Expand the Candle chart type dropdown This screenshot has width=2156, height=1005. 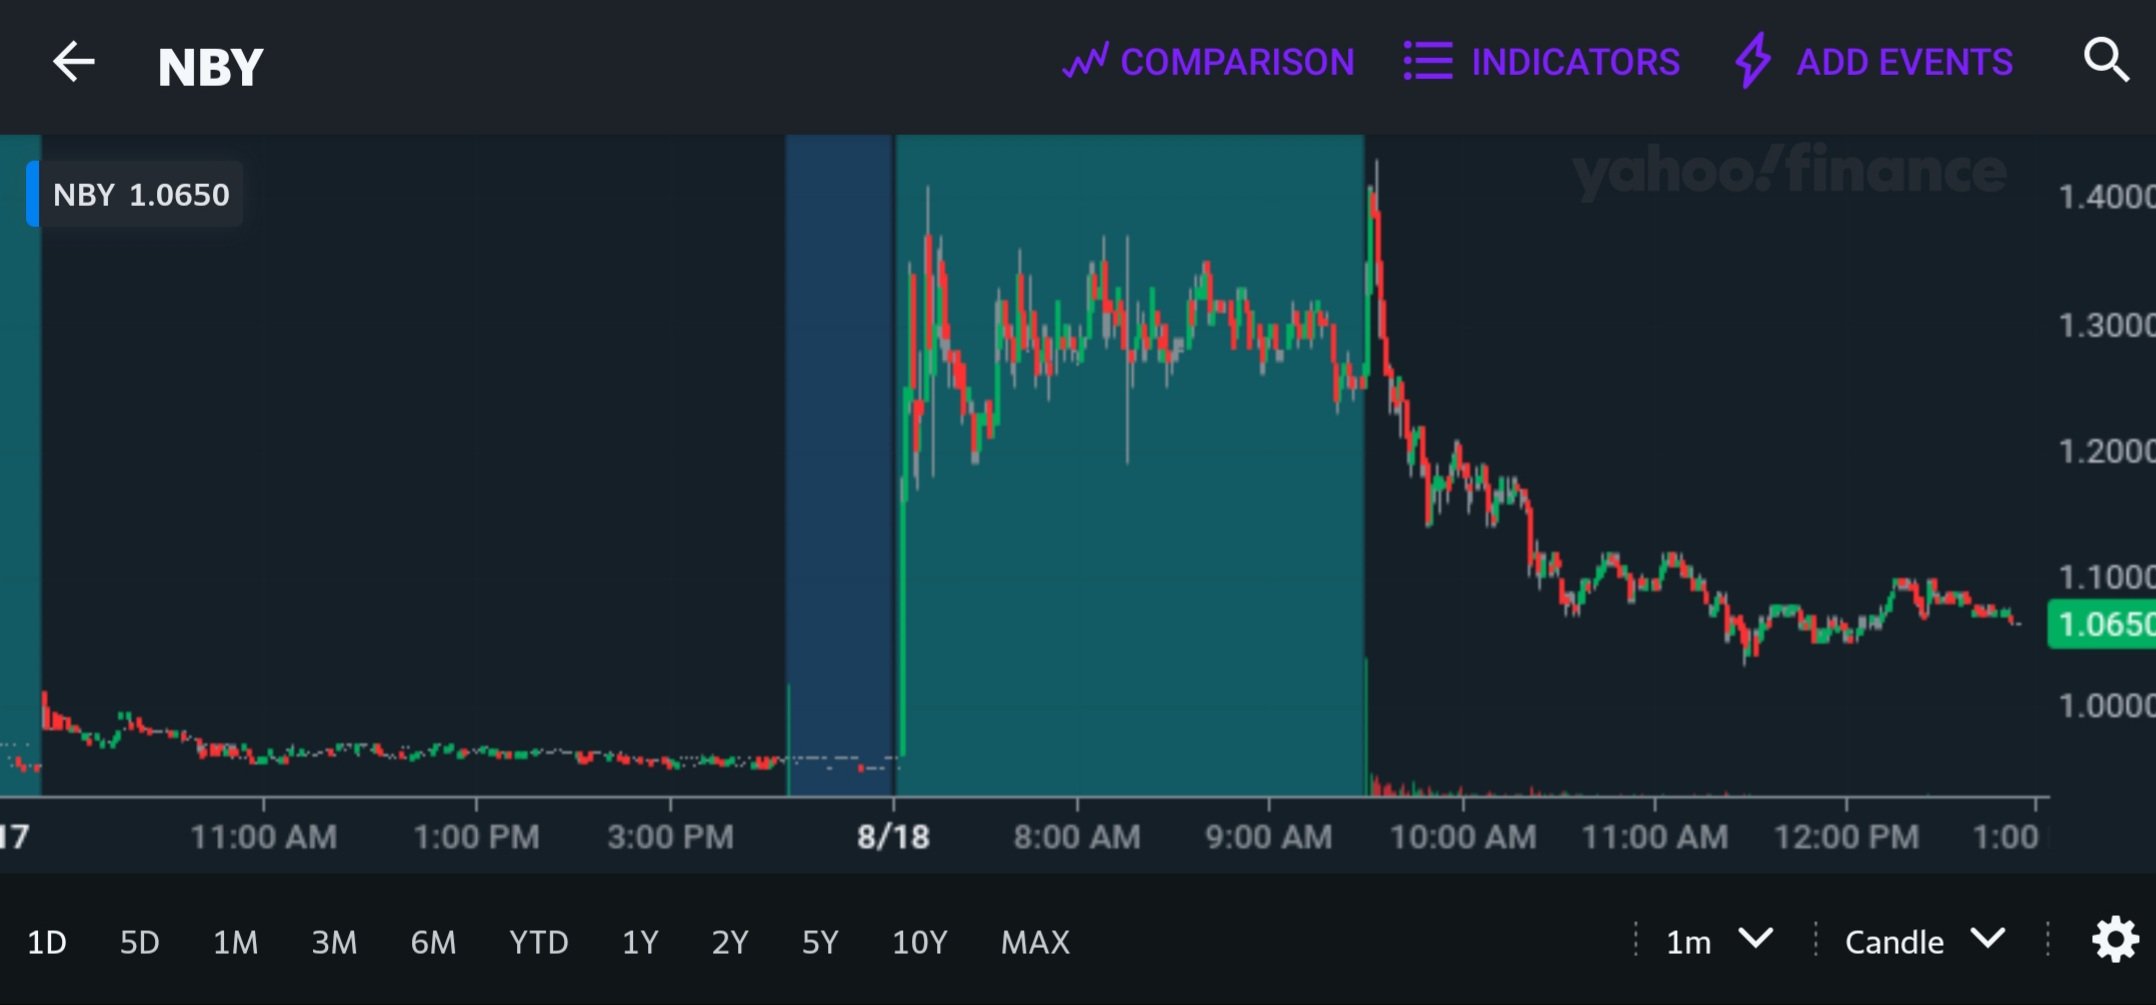tap(1925, 941)
